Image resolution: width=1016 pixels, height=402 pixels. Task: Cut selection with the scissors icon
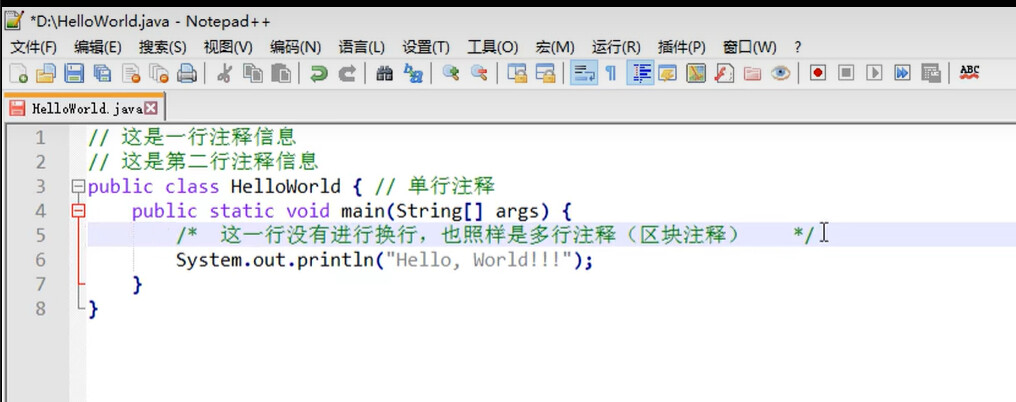coord(224,73)
